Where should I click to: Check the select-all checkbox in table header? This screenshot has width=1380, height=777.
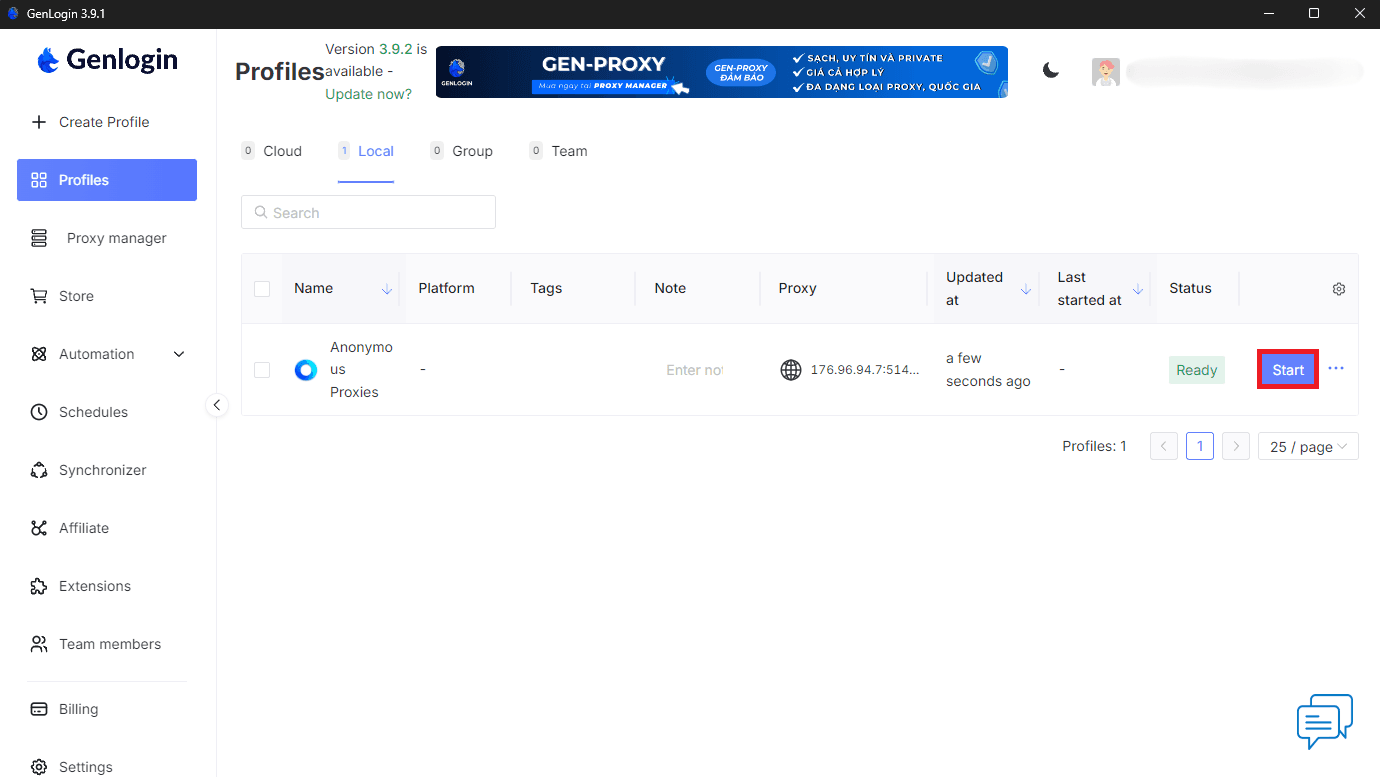click(262, 287)
